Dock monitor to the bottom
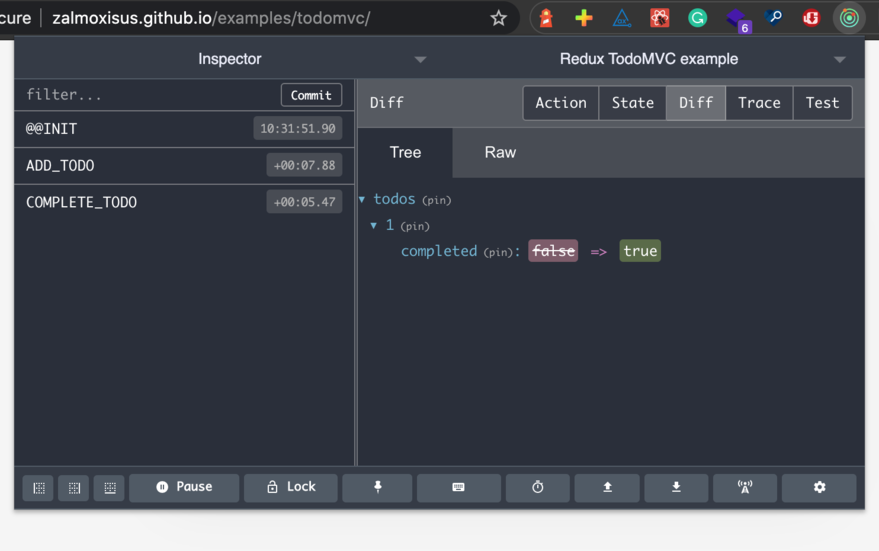 tap(109, 488)
